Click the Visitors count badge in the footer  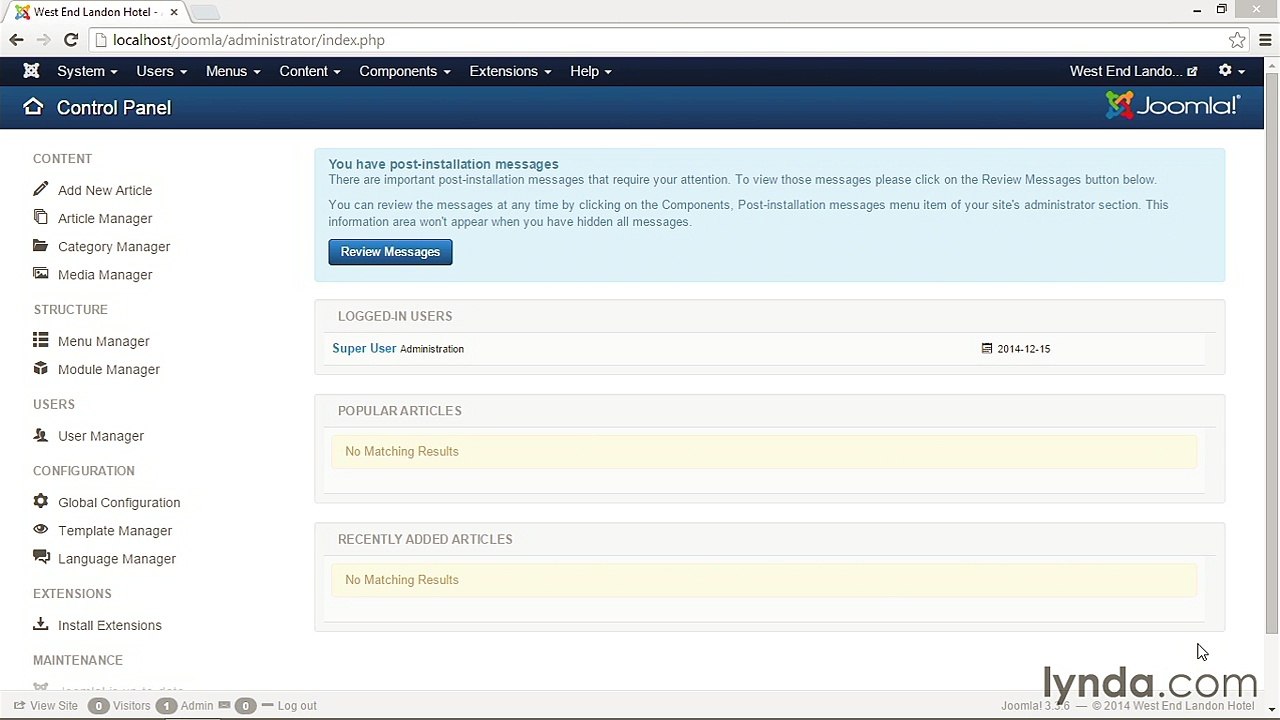(98, 705)
